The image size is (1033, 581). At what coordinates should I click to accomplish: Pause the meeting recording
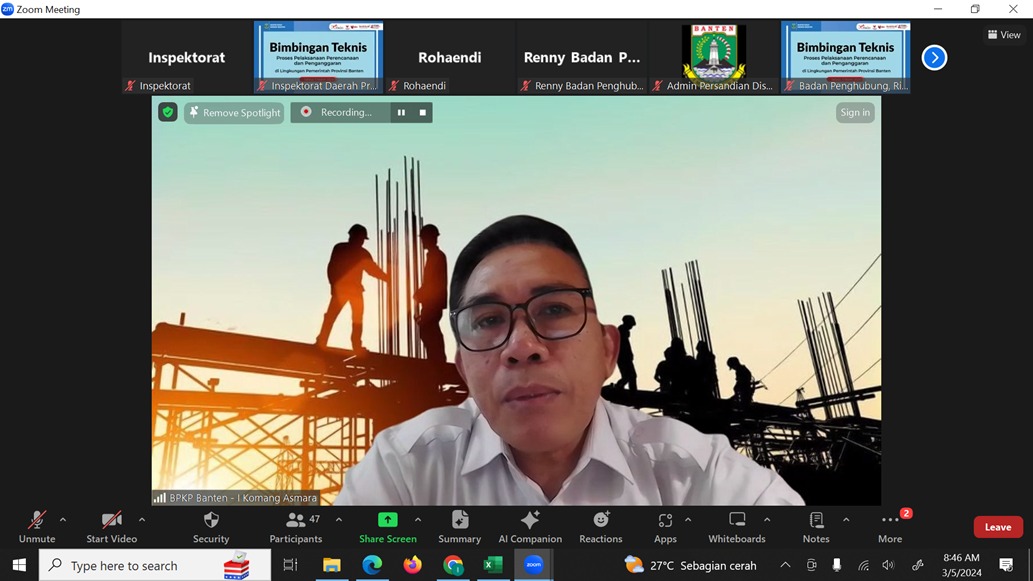tap(401, 113)
